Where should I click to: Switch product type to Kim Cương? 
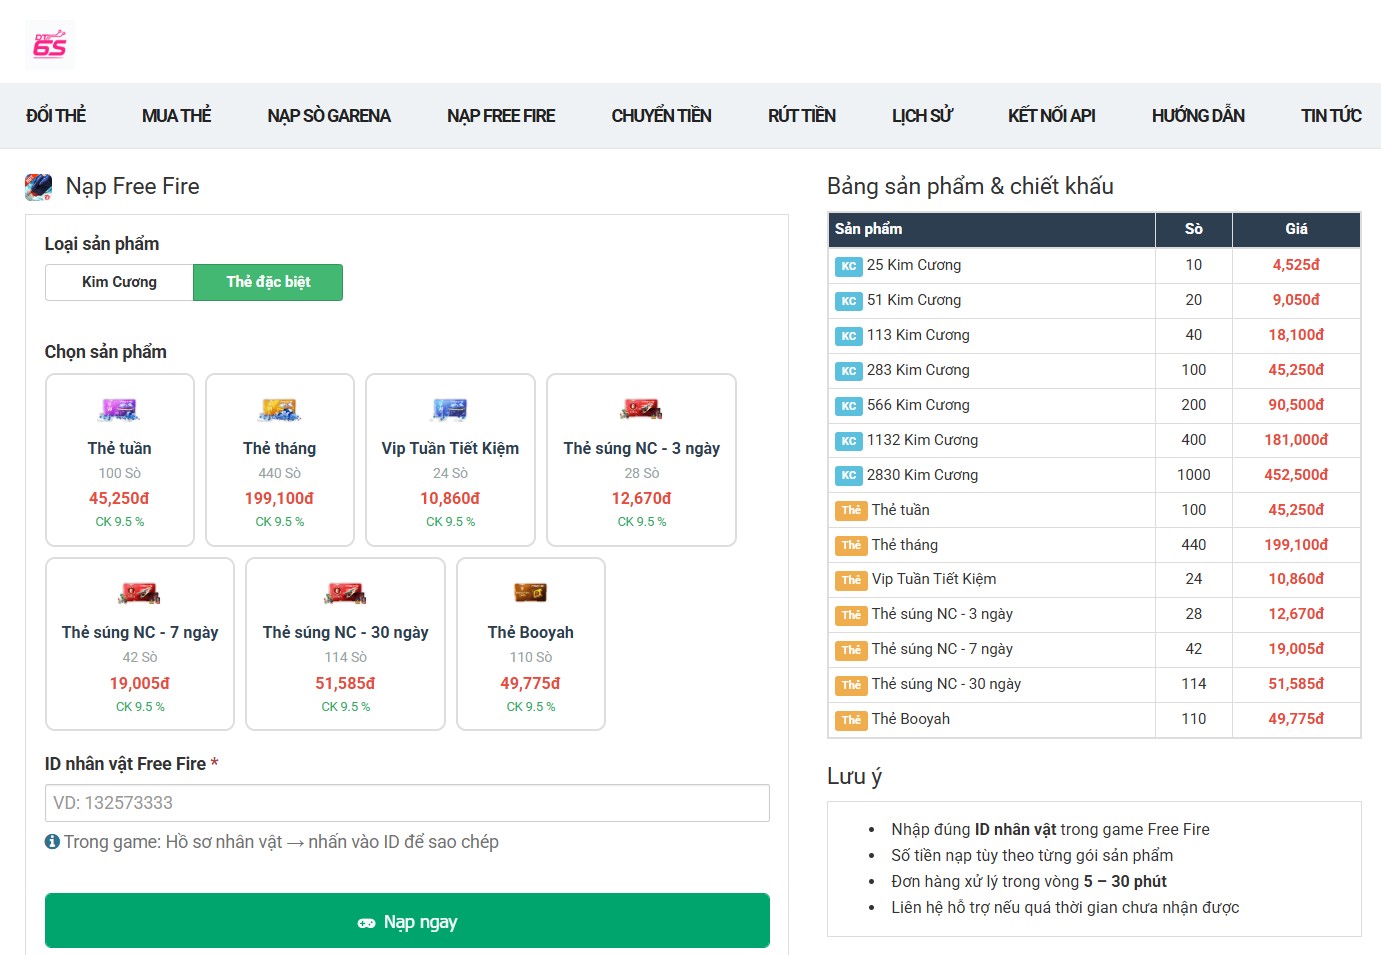[119, 282]
